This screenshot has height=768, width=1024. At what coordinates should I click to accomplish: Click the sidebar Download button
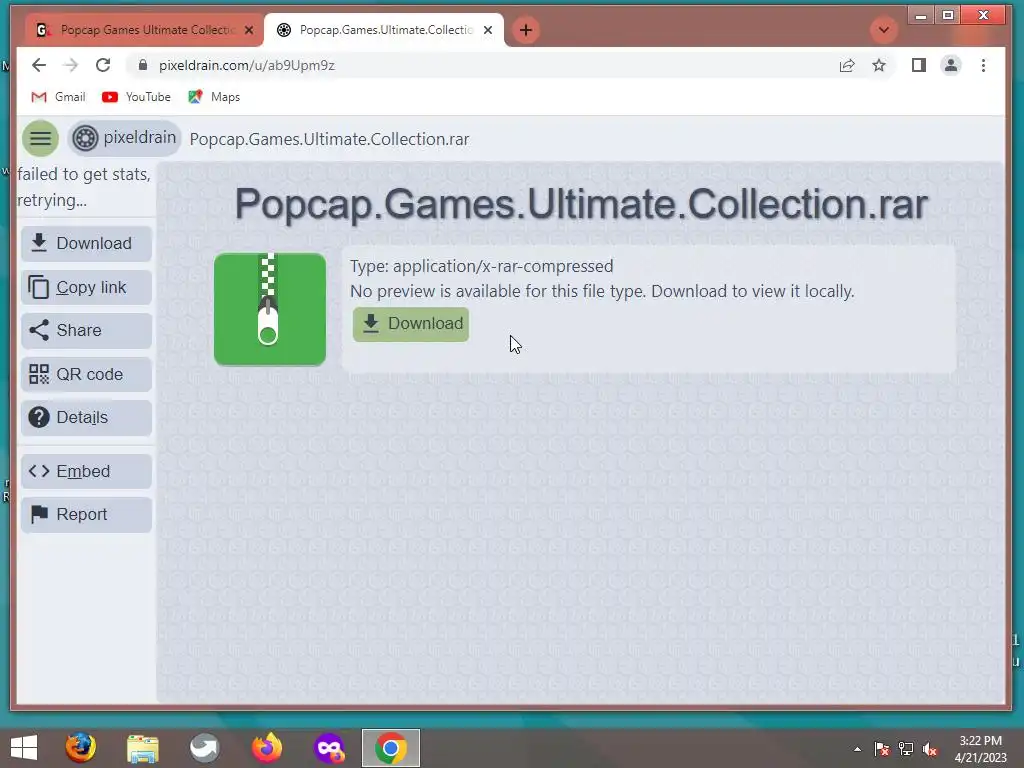tap(86, 244)
